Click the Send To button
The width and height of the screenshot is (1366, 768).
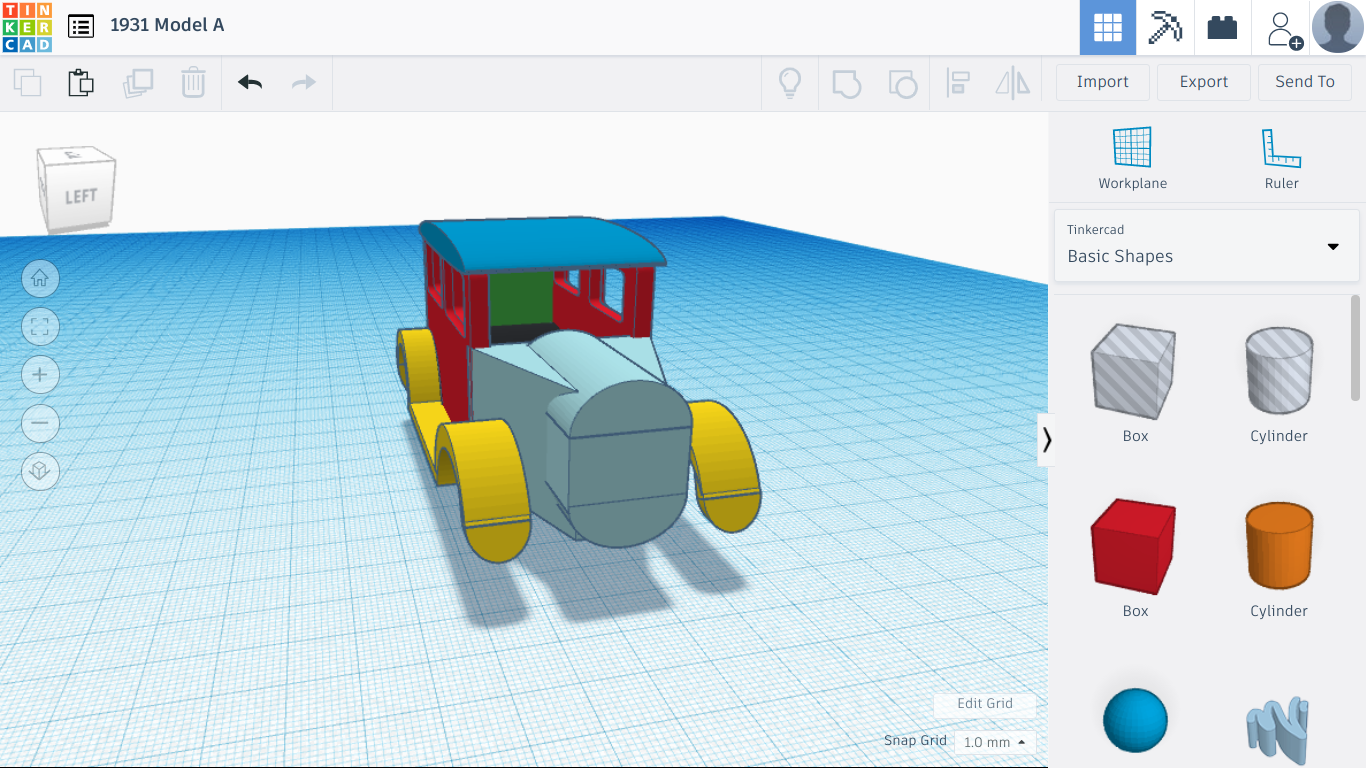pos(1305,82)
